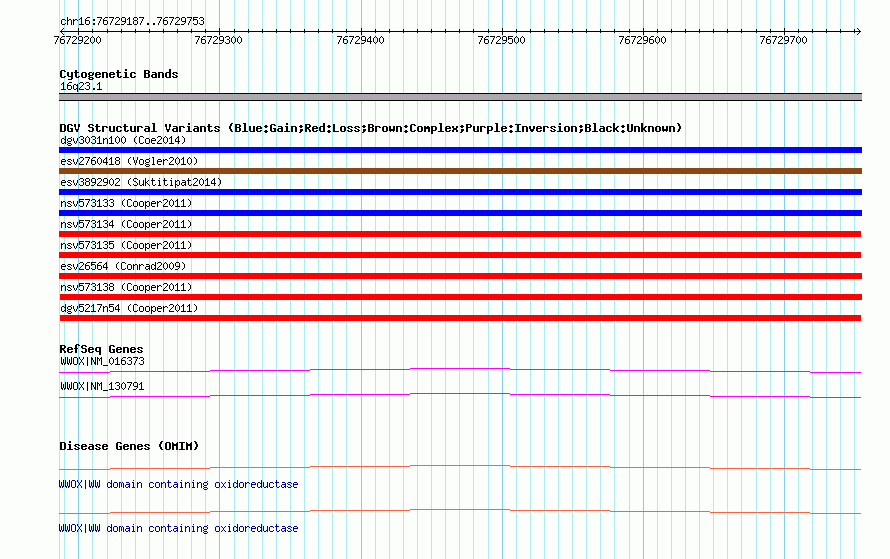890x559 pixels.
Task: Open the WWOX|NM_016373 transcript label
Action: 102,362
